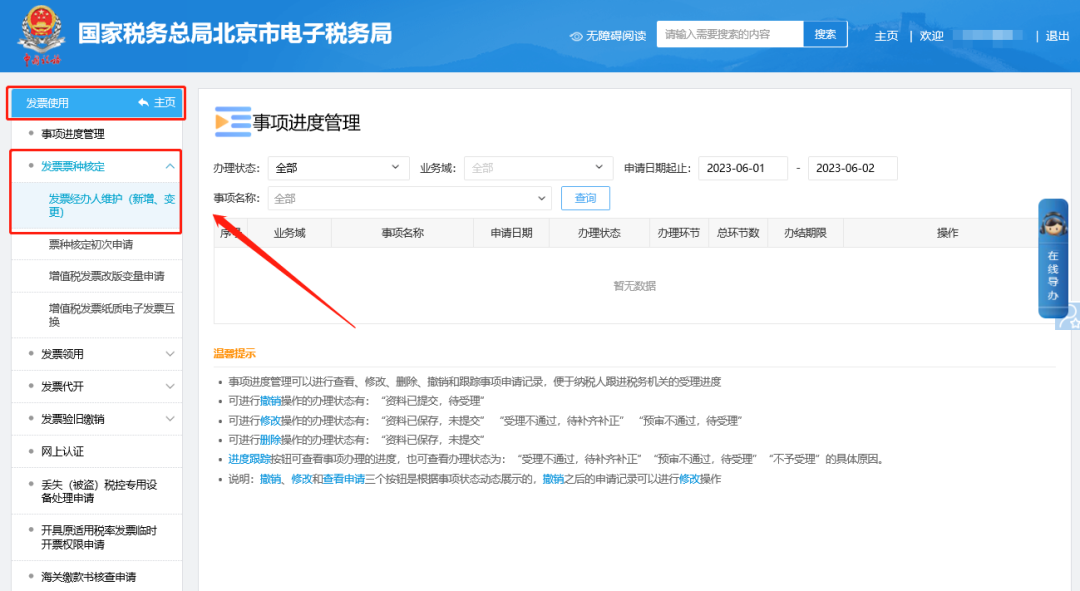Click the 搜索 button in header

pos(825,34)
